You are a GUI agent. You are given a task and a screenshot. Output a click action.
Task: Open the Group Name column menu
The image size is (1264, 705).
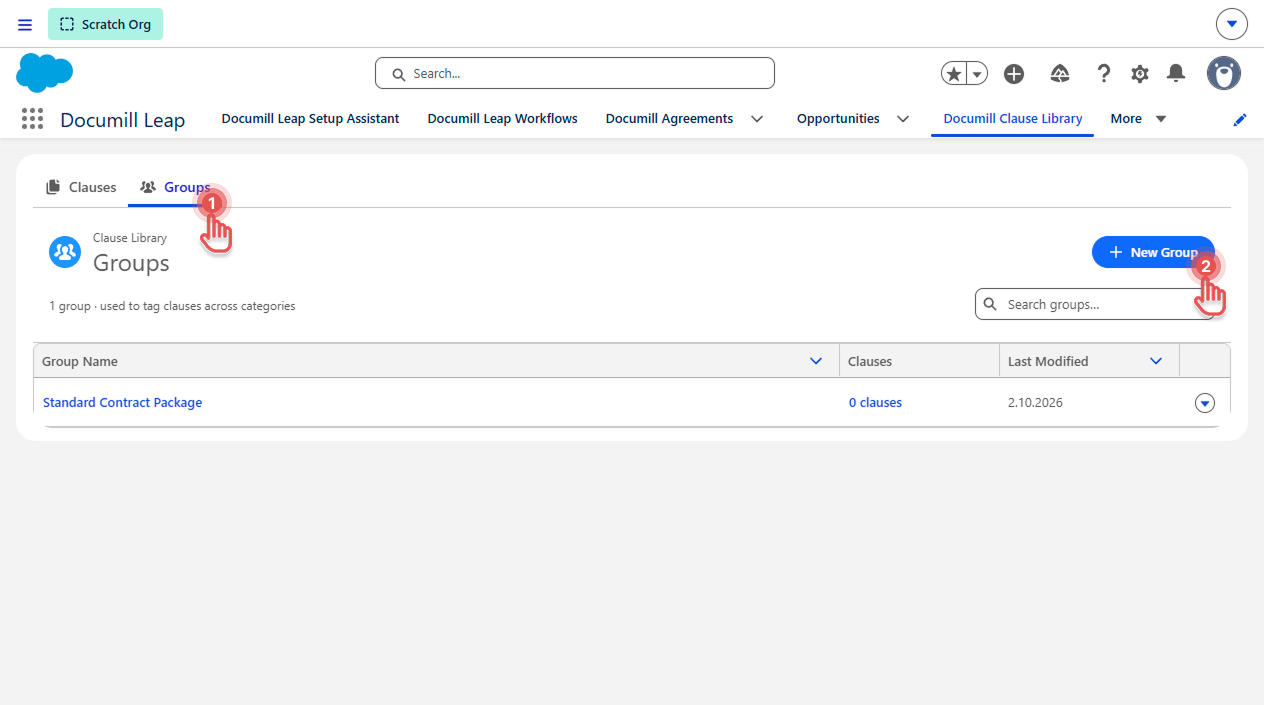(816, 361)
